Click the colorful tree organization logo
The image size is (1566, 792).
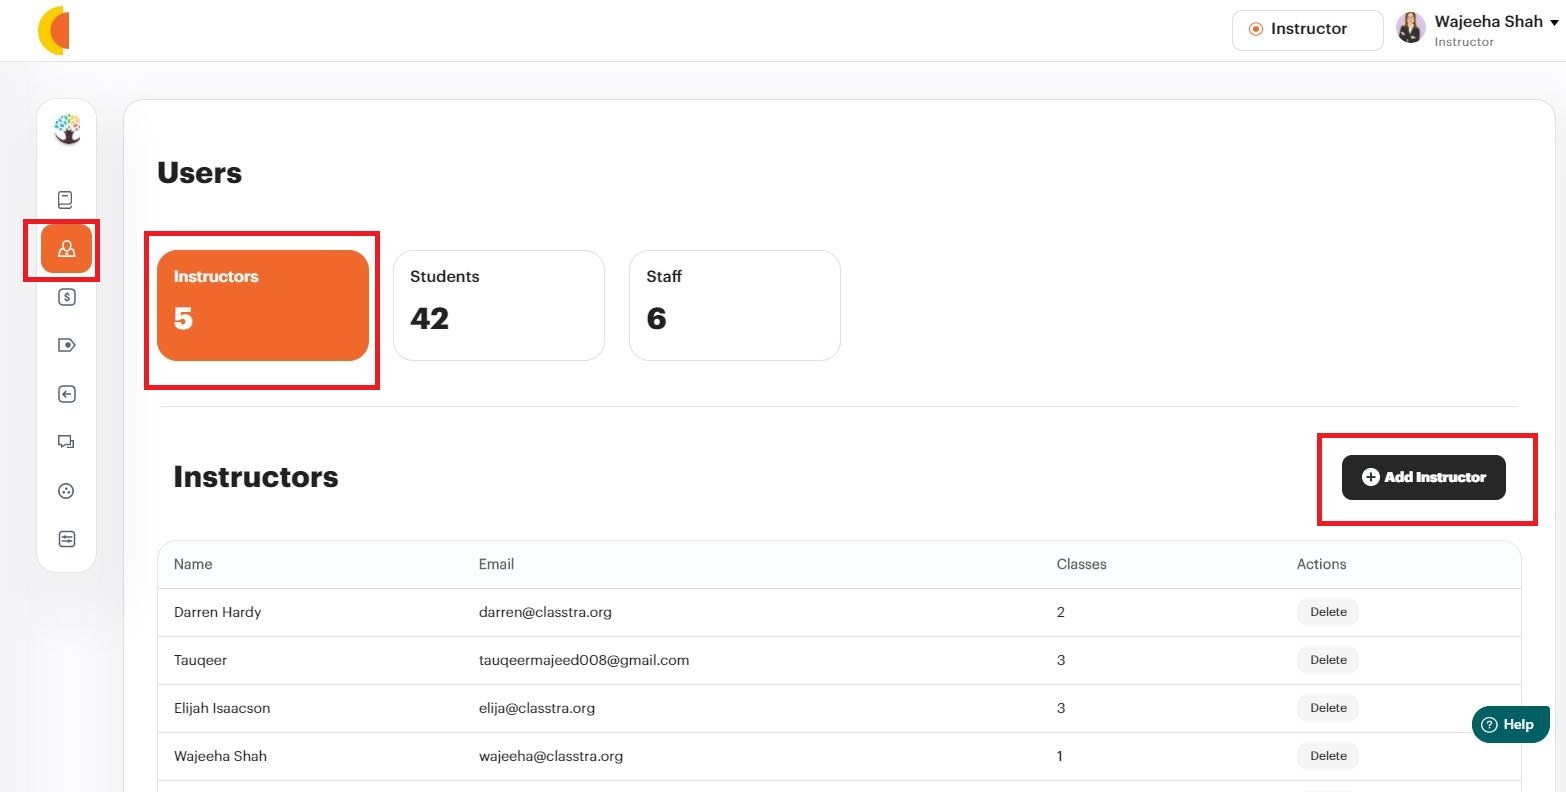click(x=67, y=129)
